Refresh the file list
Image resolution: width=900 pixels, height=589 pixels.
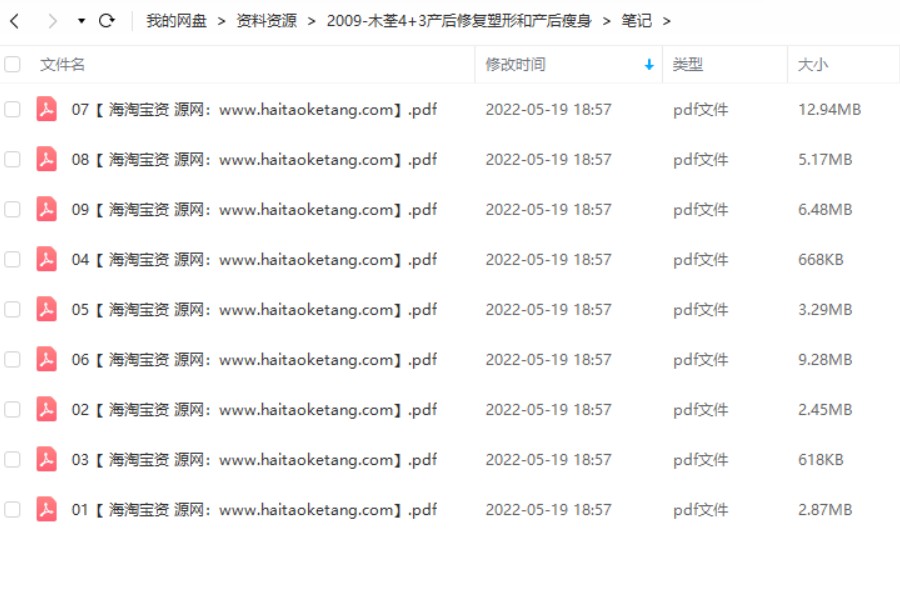tap(107, 21)
